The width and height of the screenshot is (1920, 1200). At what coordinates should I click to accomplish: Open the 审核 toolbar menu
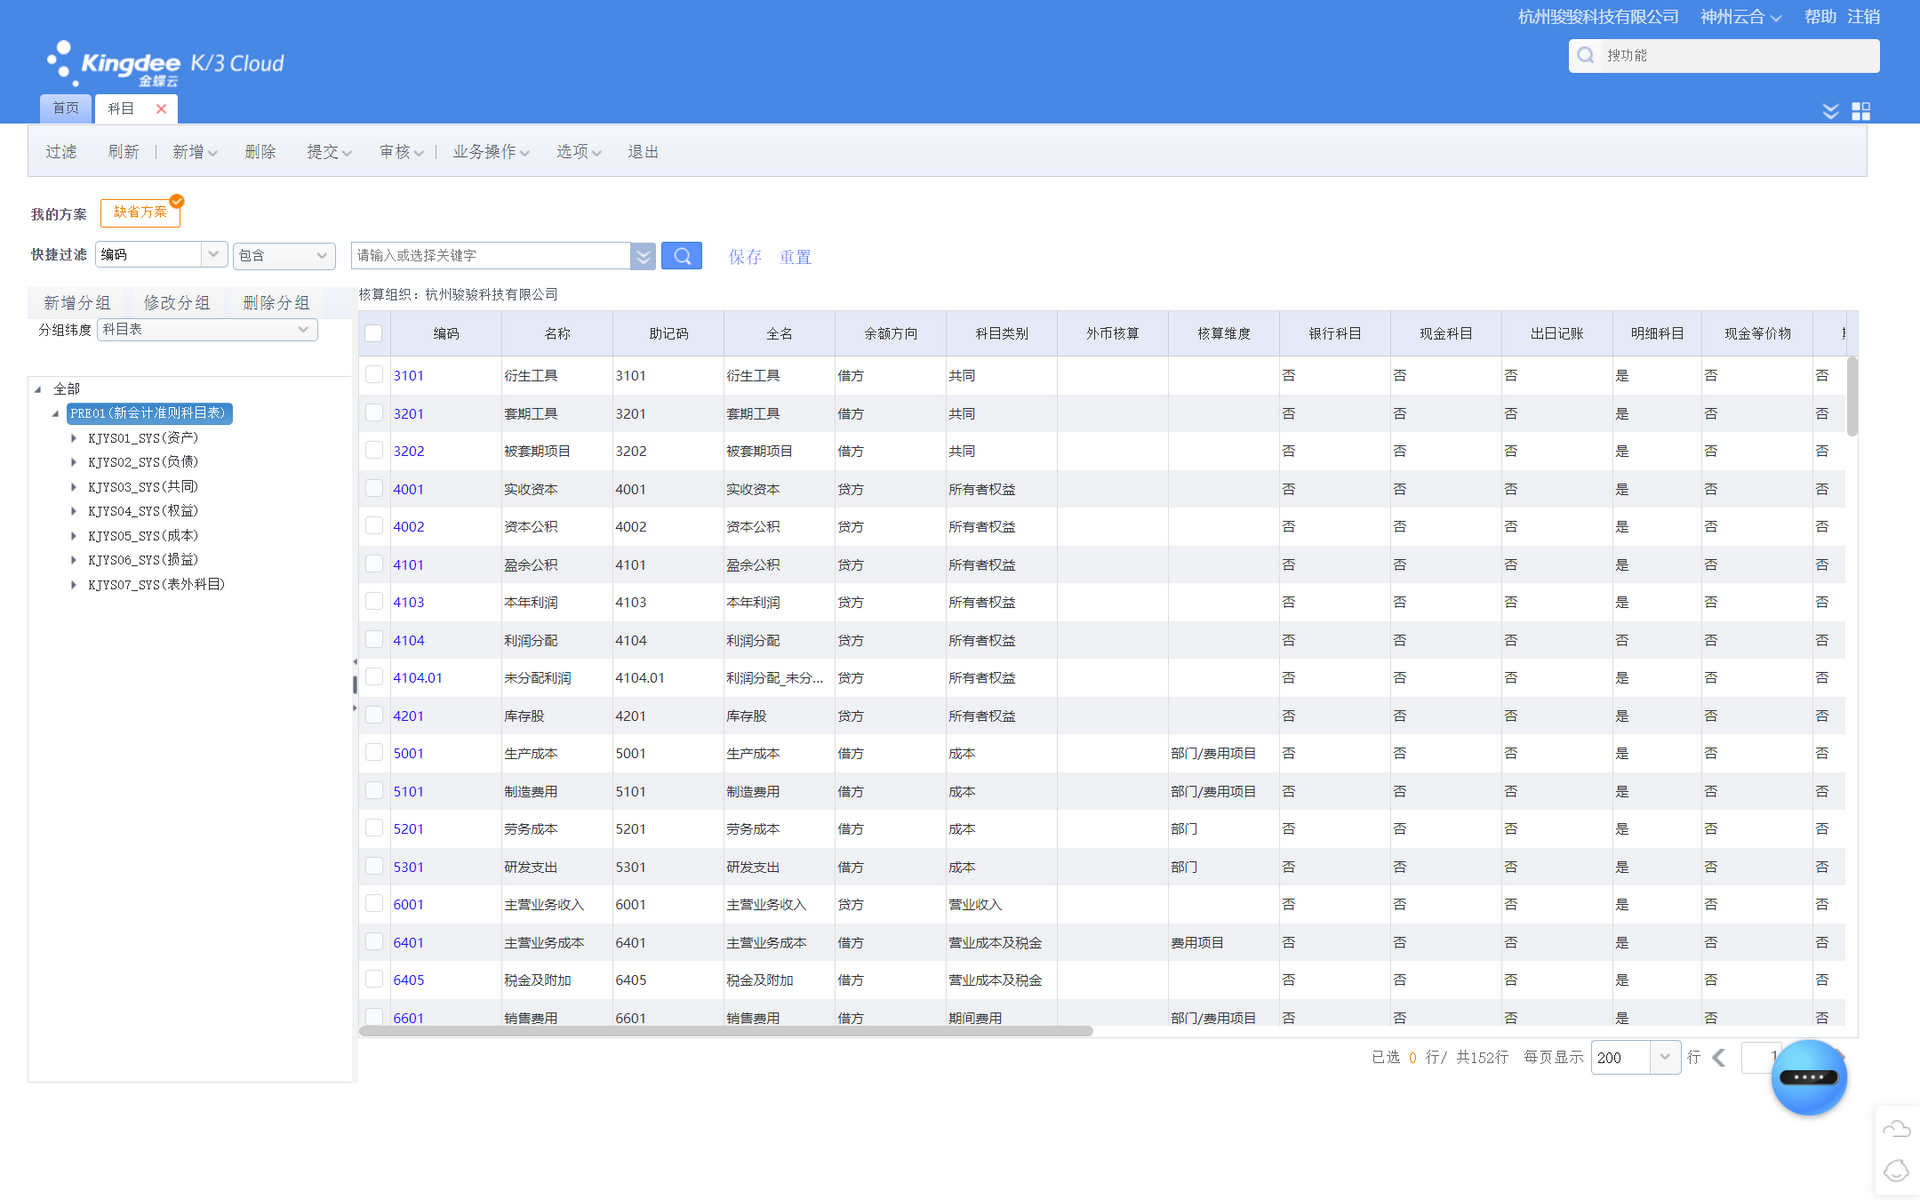click(x=401, y=152)
